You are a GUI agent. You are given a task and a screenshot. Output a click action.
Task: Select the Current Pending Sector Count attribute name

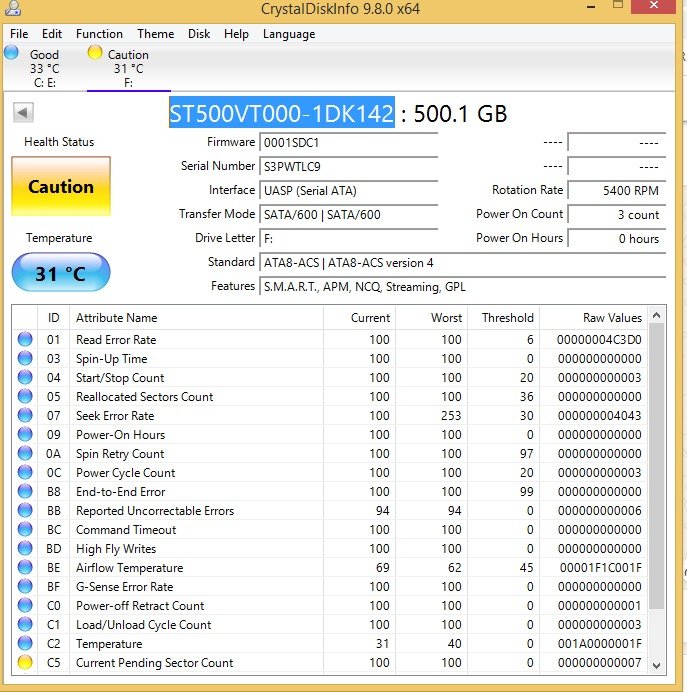154,663
